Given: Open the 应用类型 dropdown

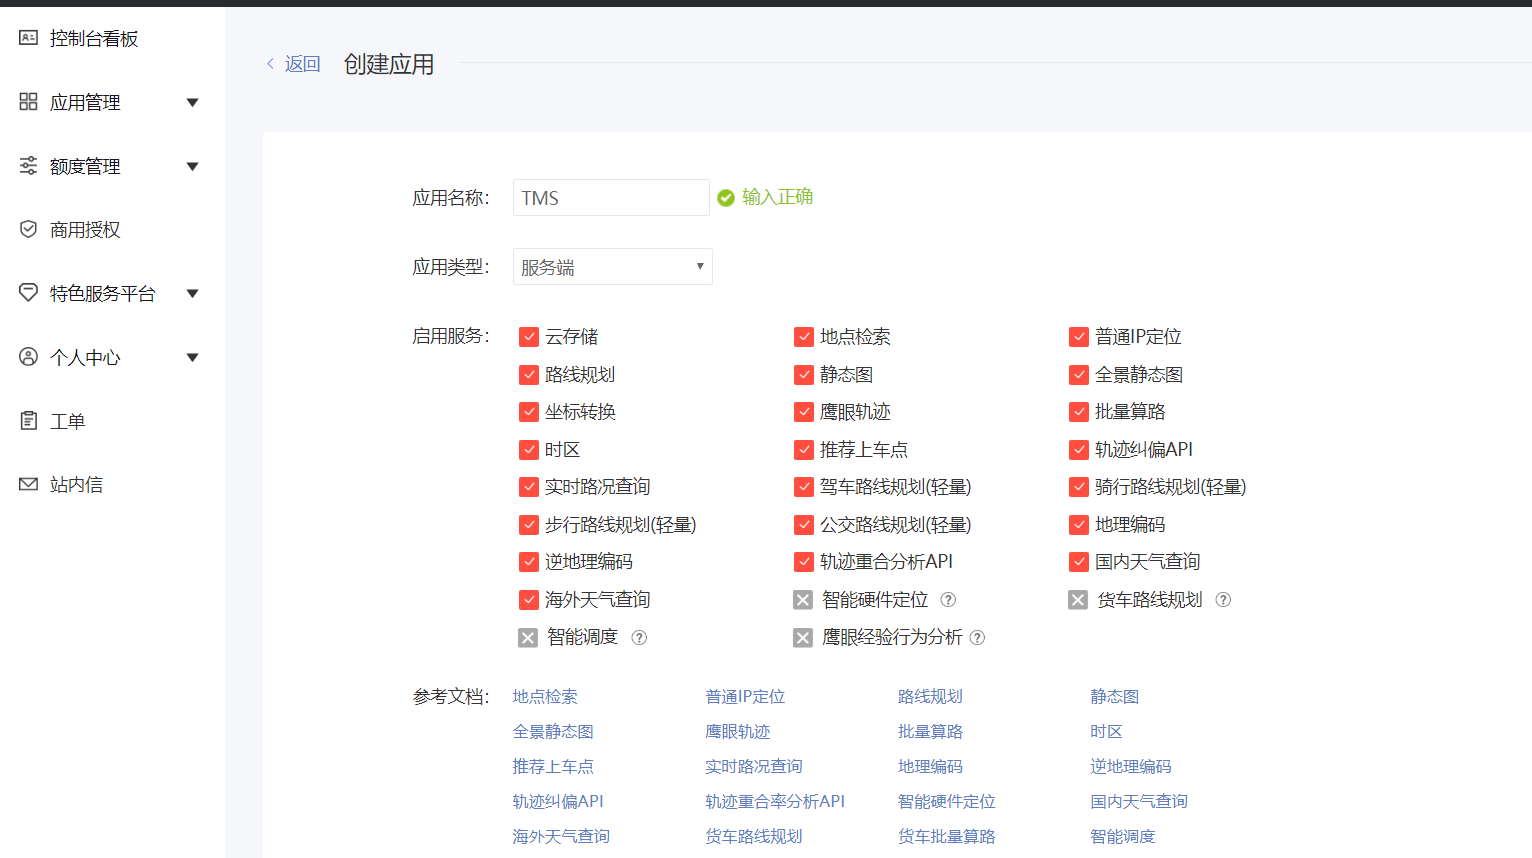Looking at the screenshot, I should (612, 267).
